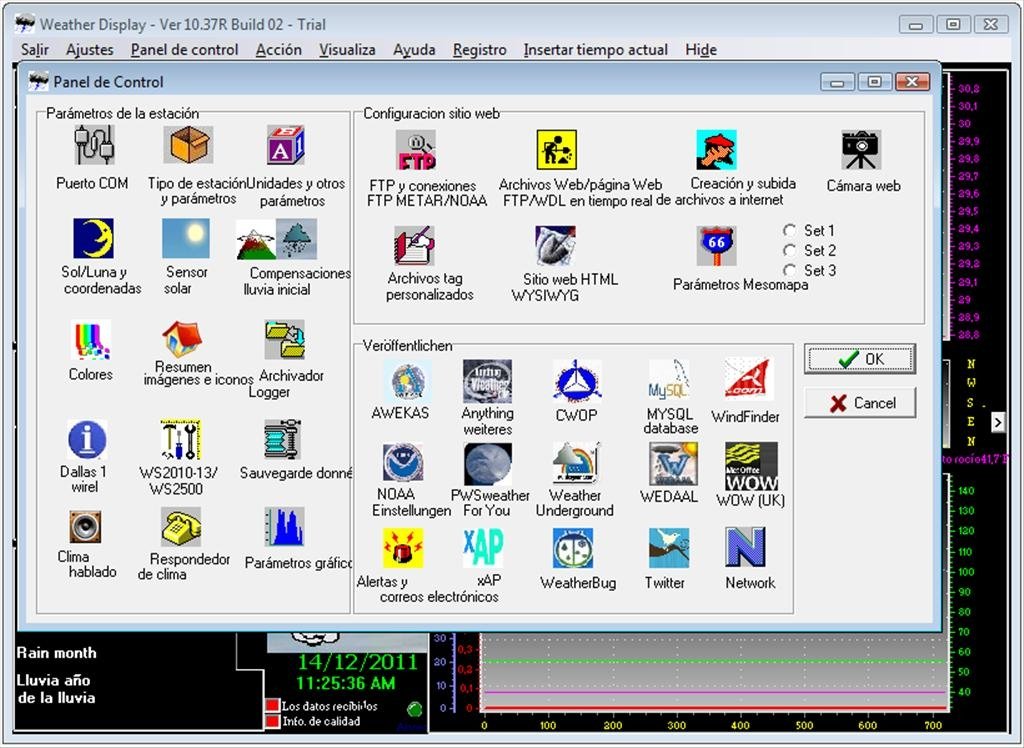Open the Cámara web icon

861,150
